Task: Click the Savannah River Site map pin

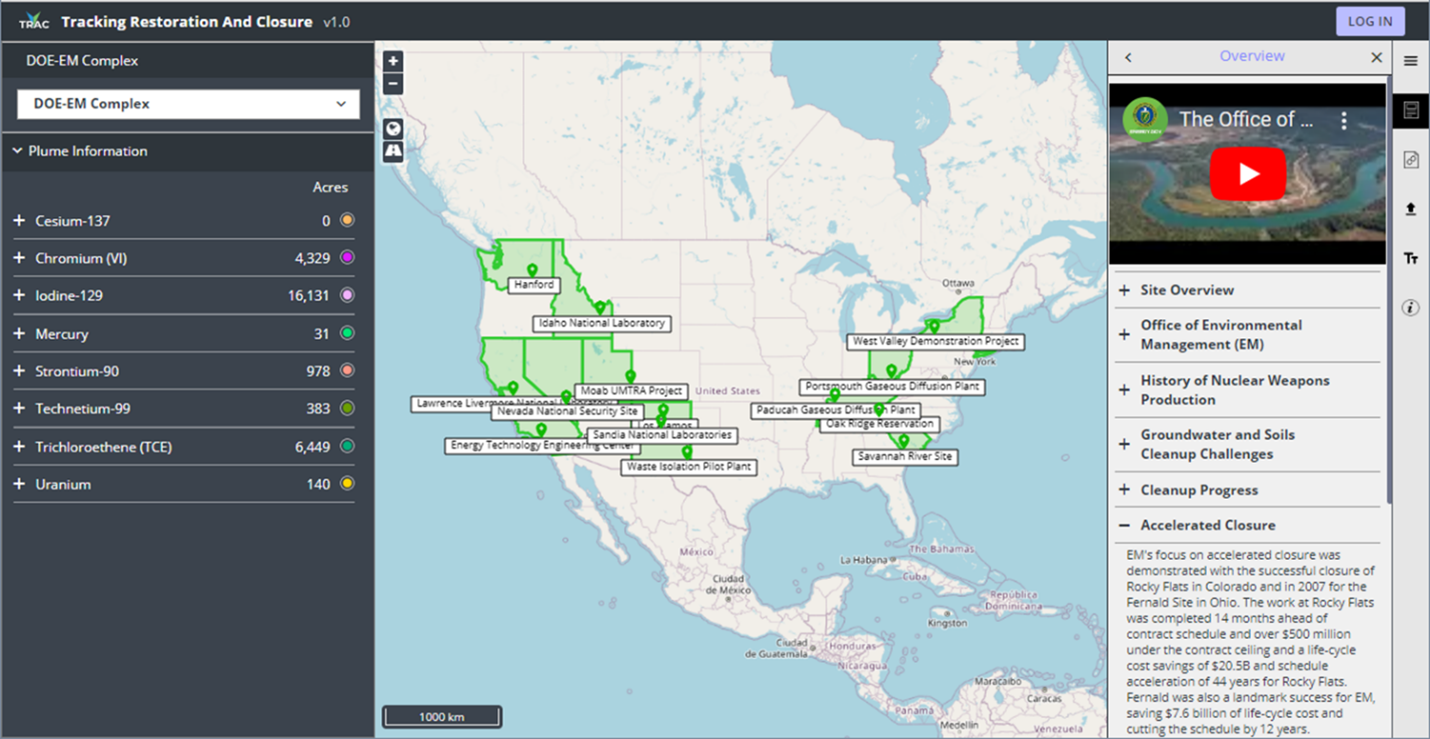Action: pos(903,441)
